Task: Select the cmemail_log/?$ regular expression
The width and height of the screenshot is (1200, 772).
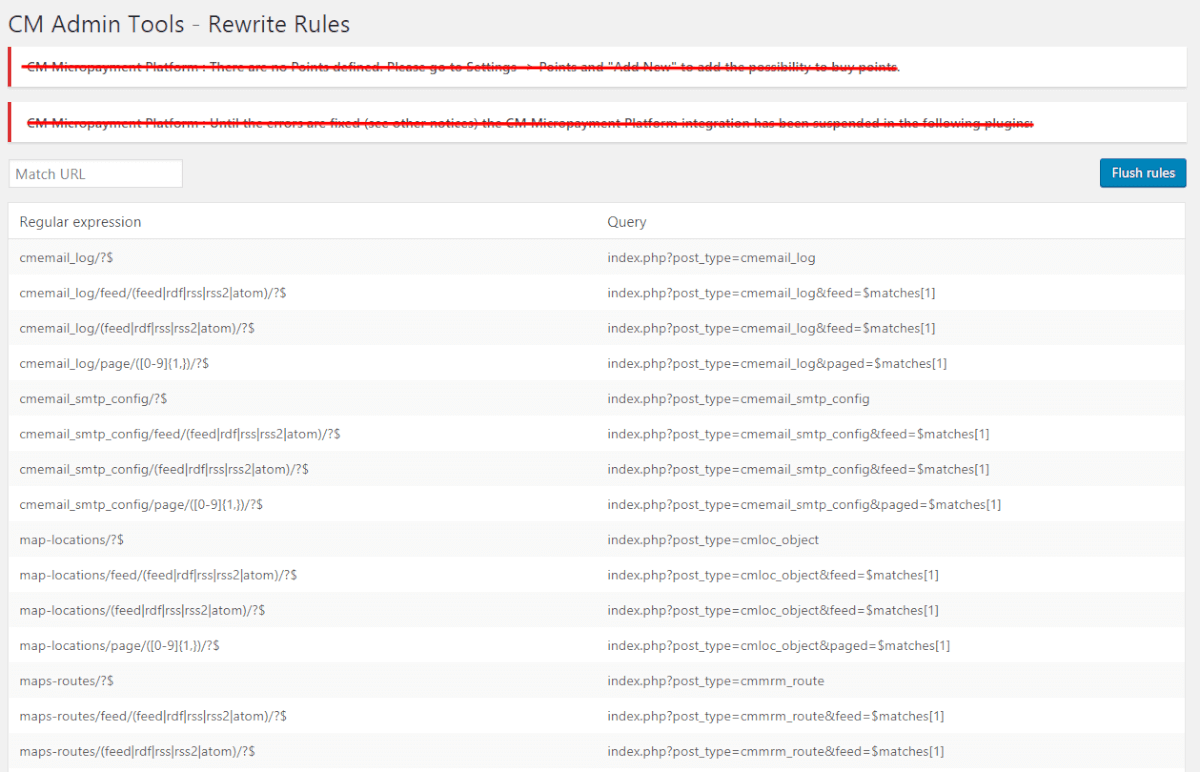Action: click(66, 258)
